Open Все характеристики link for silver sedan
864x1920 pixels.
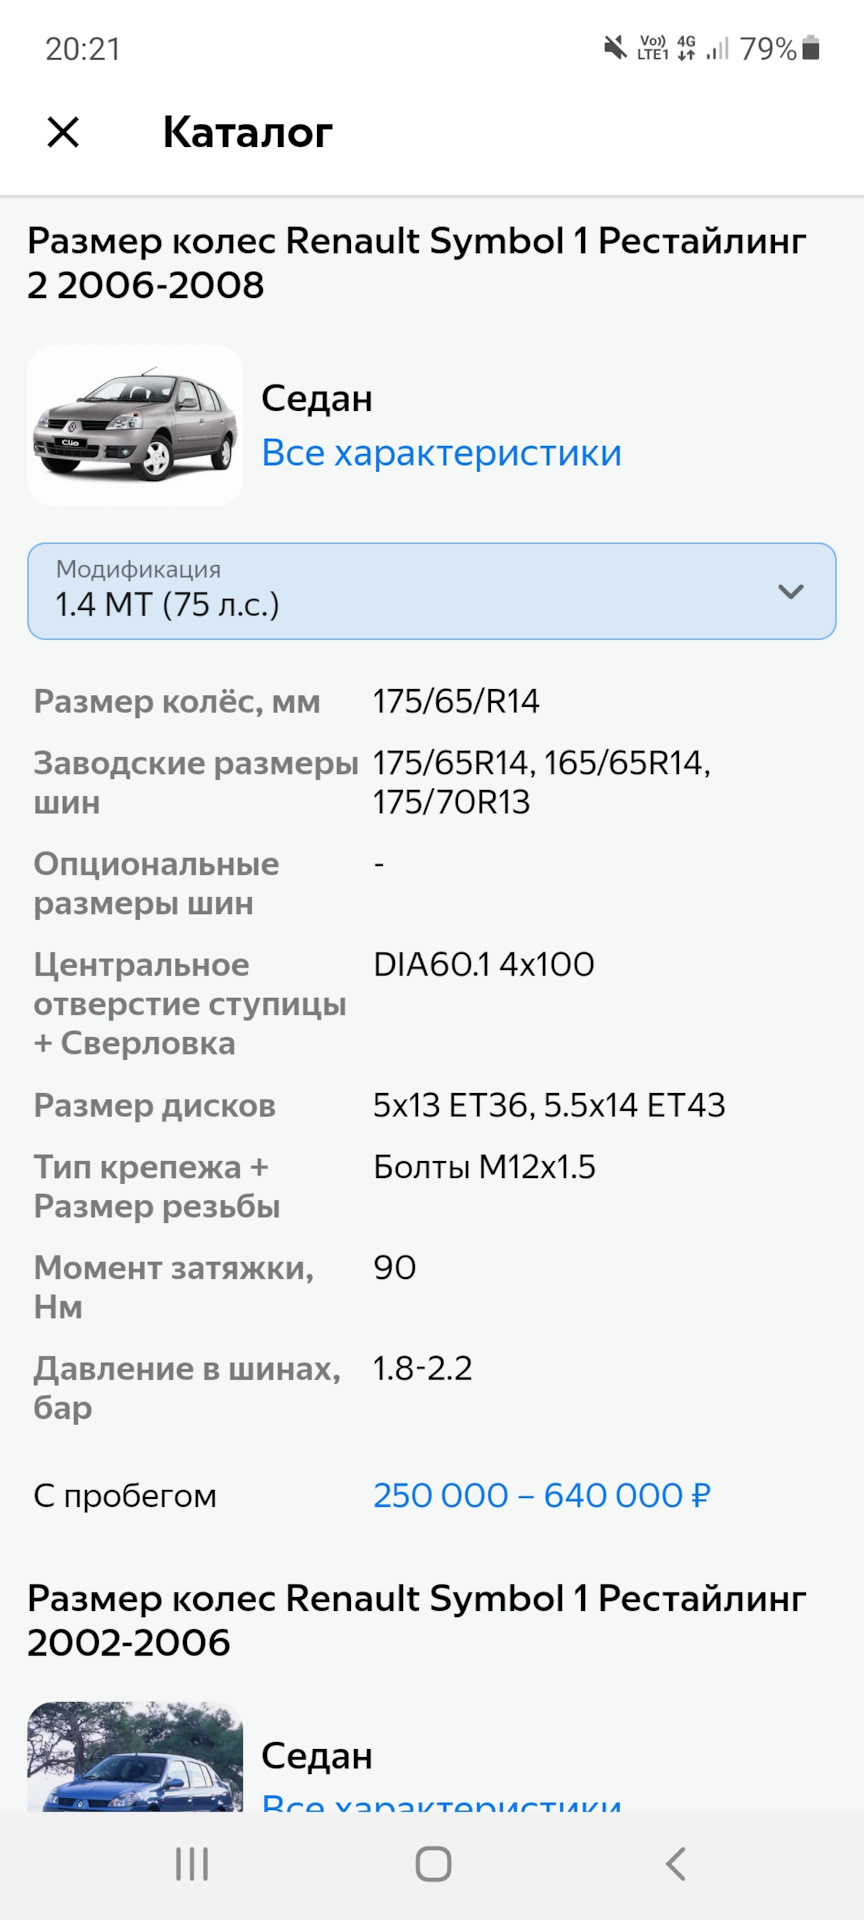(441, 453)
